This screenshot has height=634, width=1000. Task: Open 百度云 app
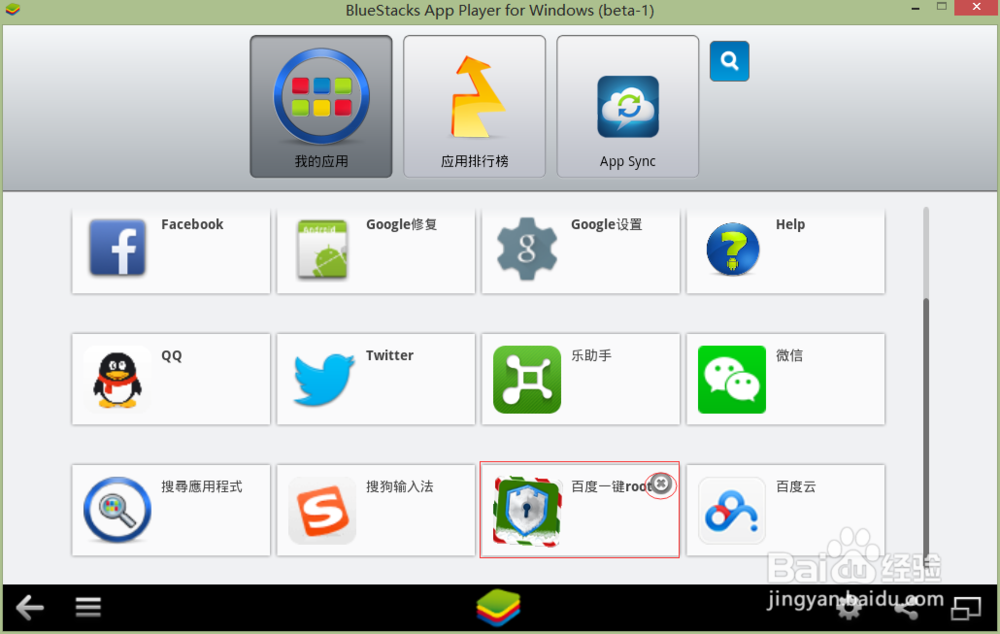click(785, 510)
